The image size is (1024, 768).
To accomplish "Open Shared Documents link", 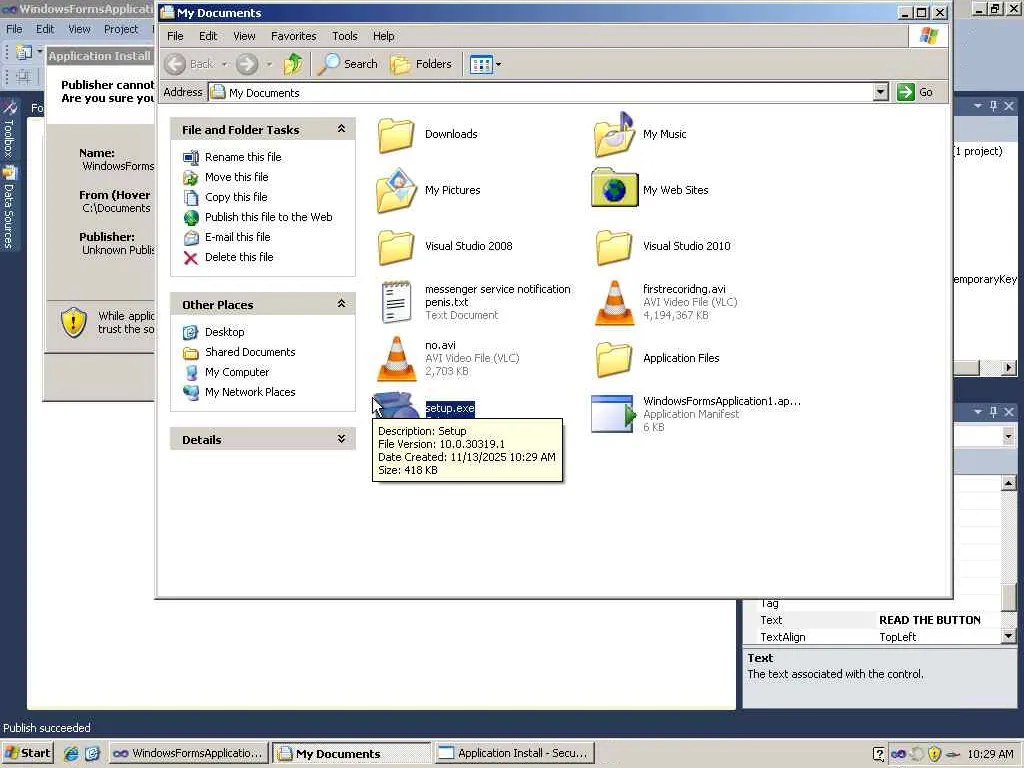I will (x=250, y=352).
